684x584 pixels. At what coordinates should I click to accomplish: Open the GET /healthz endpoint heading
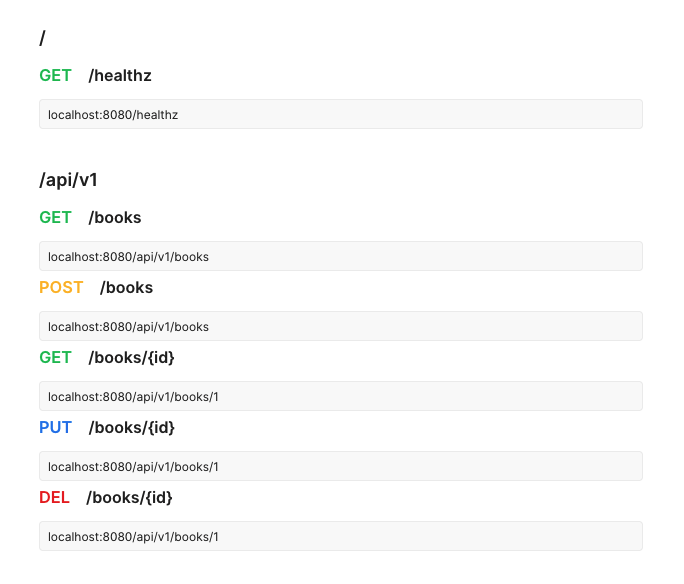(x=95, y=75)
